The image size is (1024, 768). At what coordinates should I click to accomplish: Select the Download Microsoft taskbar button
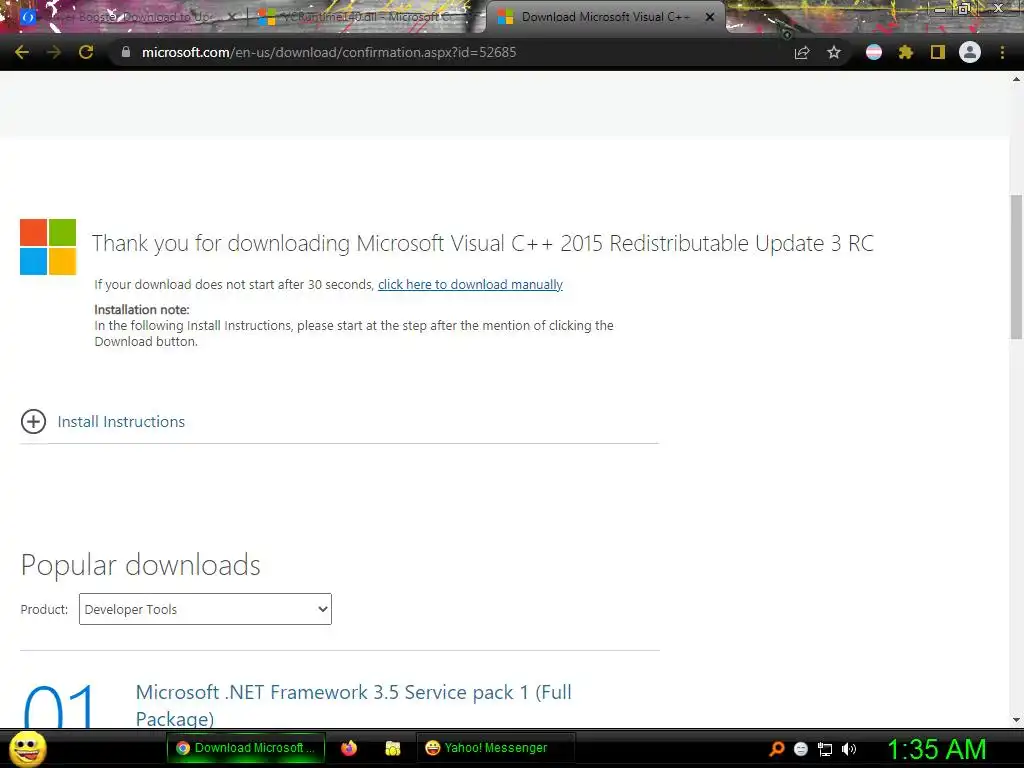(246, 748)
